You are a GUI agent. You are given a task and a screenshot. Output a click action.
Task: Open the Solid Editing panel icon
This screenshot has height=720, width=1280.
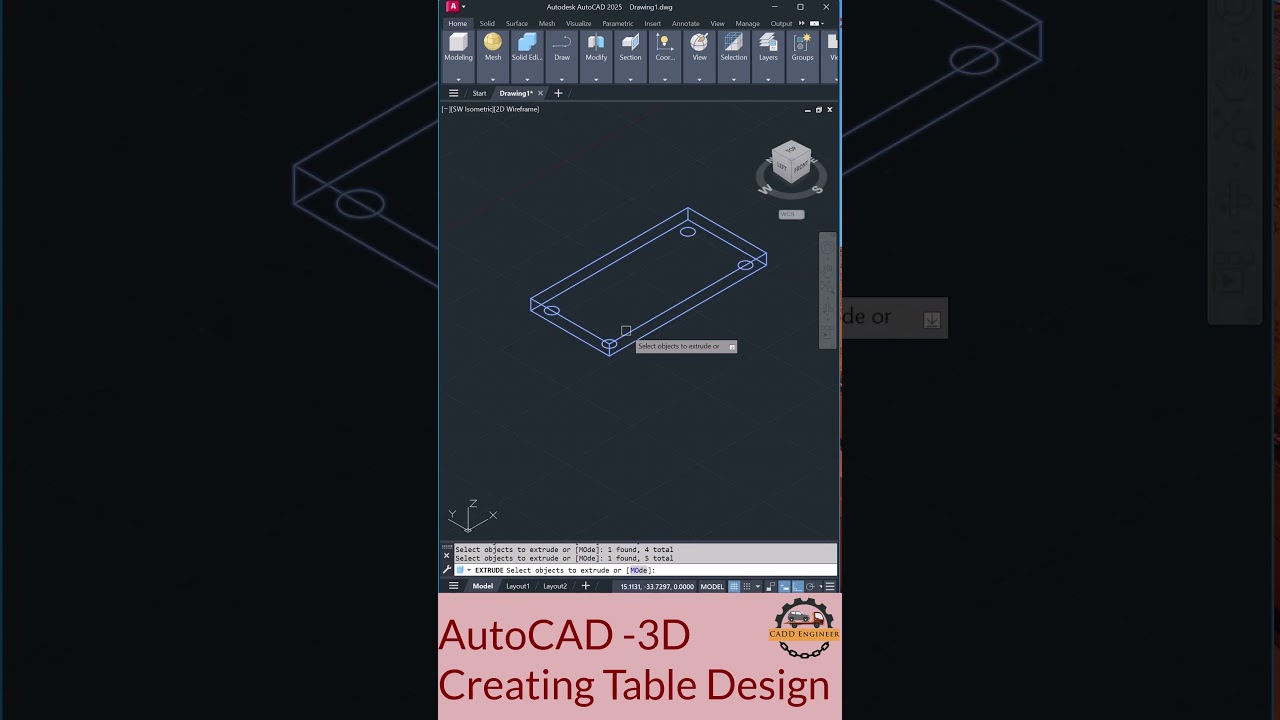click(x=527, y=42)
